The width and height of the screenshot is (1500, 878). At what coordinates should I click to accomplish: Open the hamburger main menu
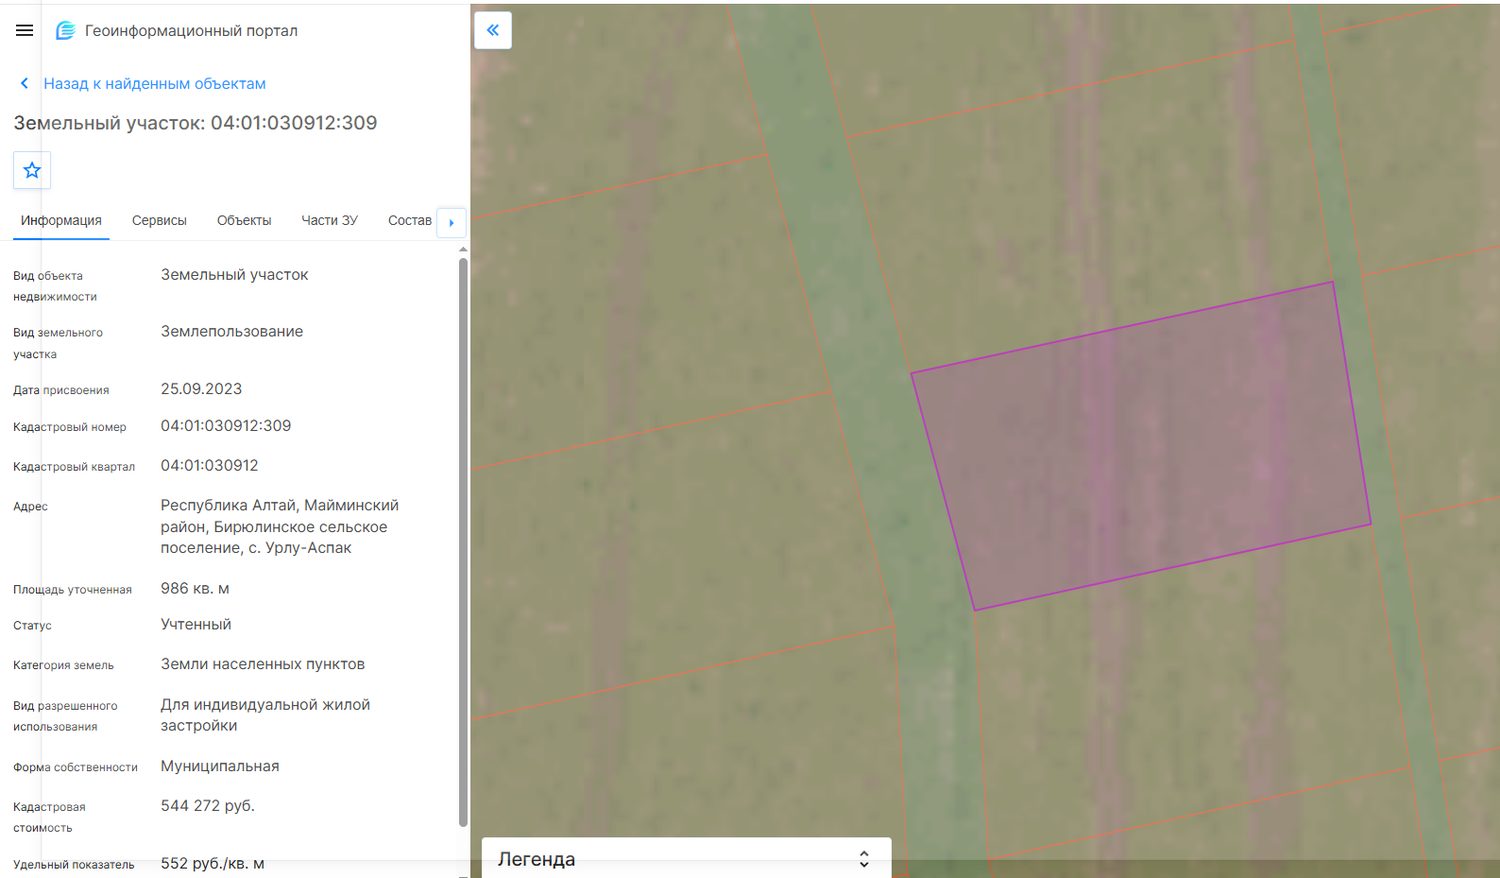click(x=25, y=31)
